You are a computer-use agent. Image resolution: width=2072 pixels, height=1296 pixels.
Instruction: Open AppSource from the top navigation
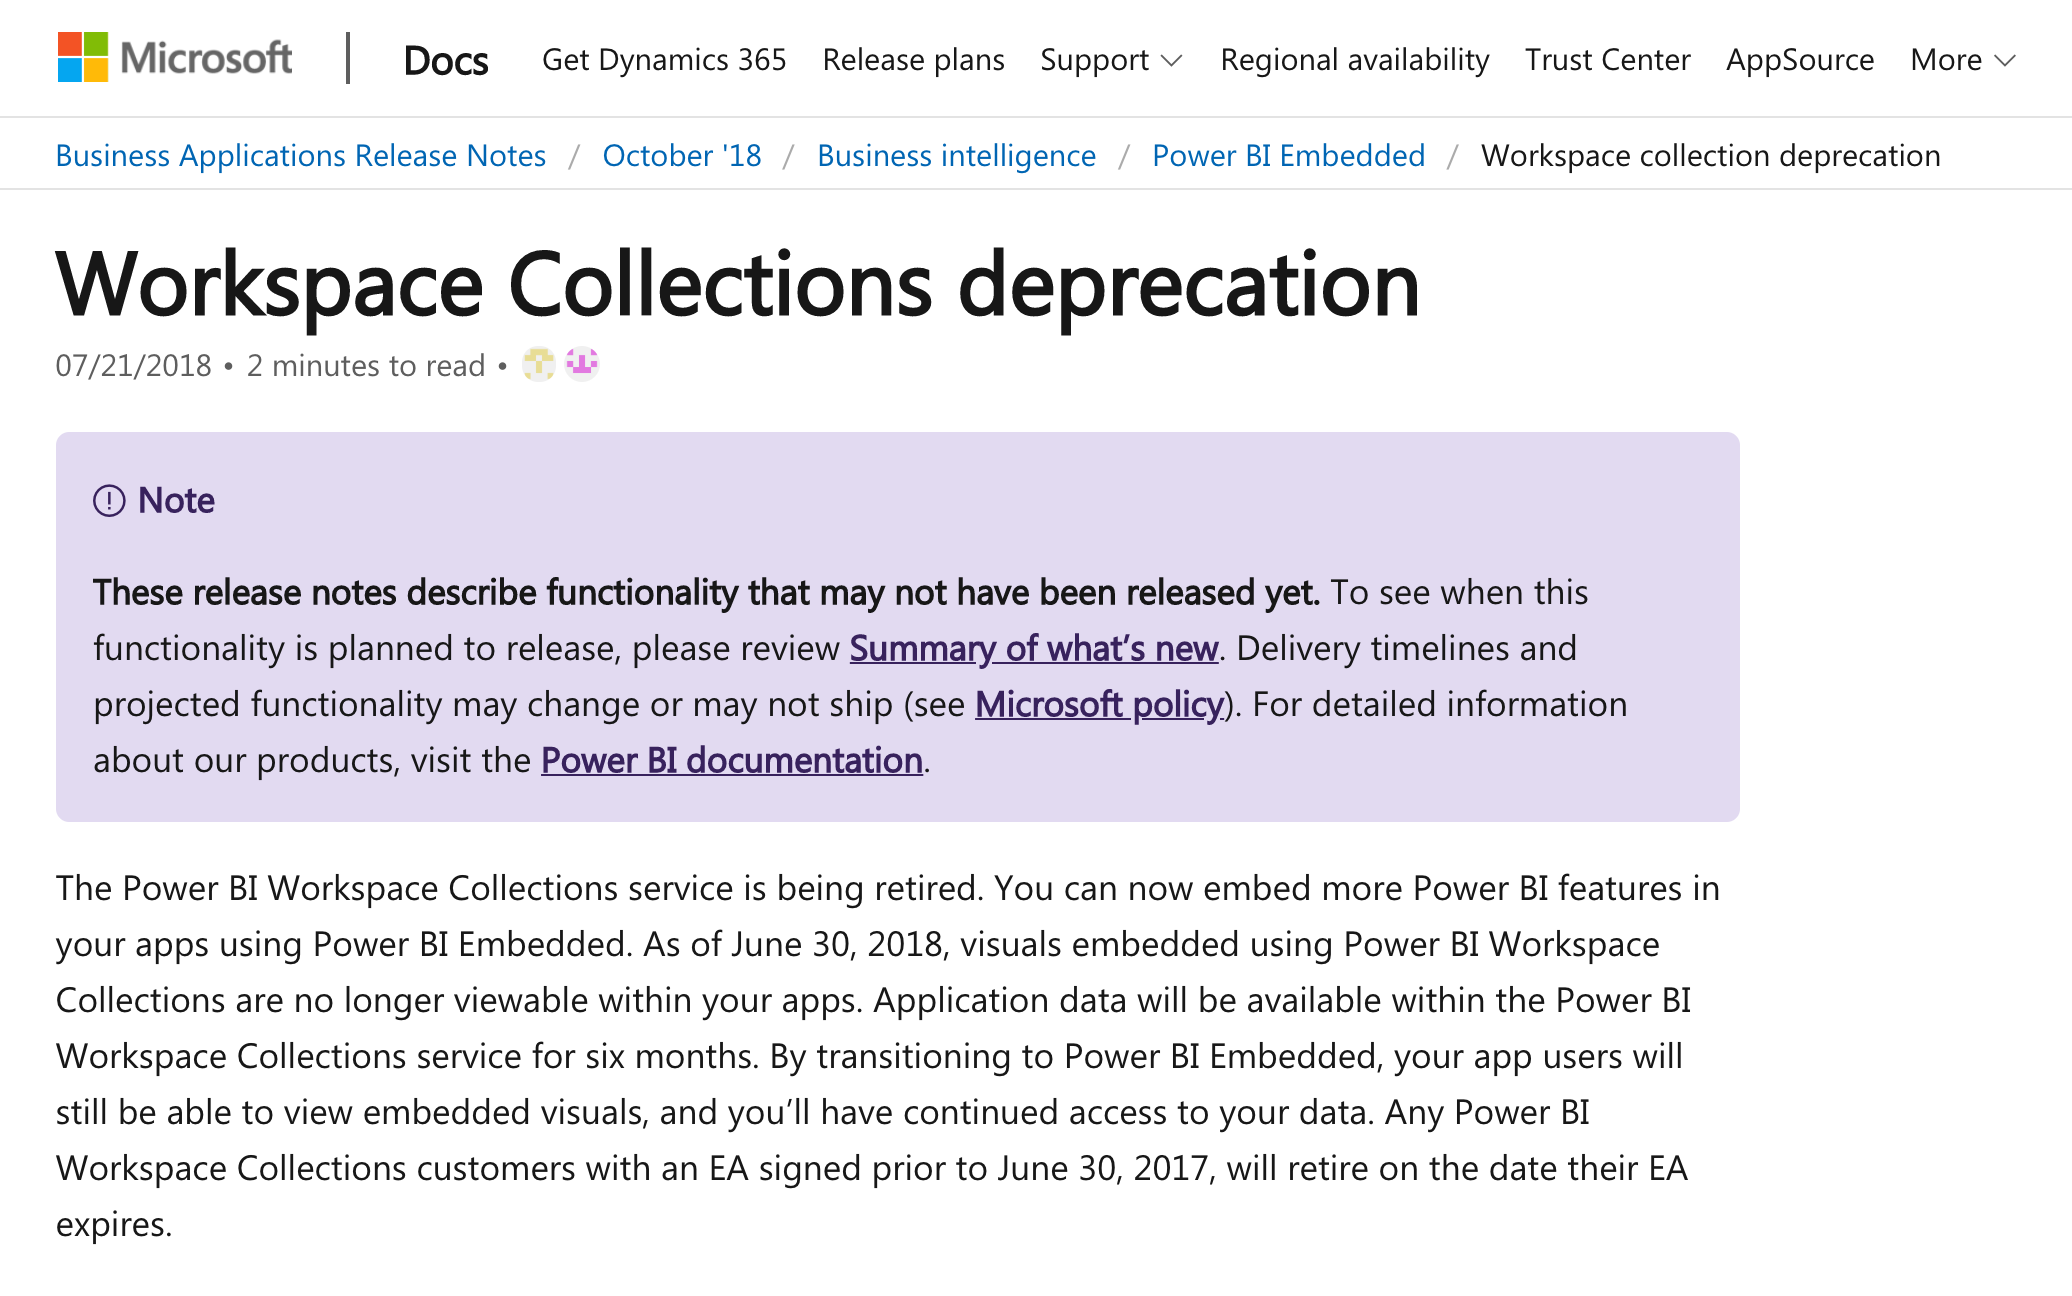click(1800, 60)
